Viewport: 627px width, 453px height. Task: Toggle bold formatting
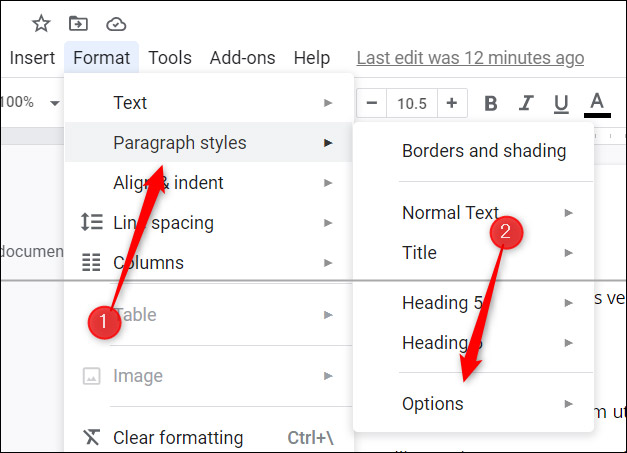click(x=490, y=103)
